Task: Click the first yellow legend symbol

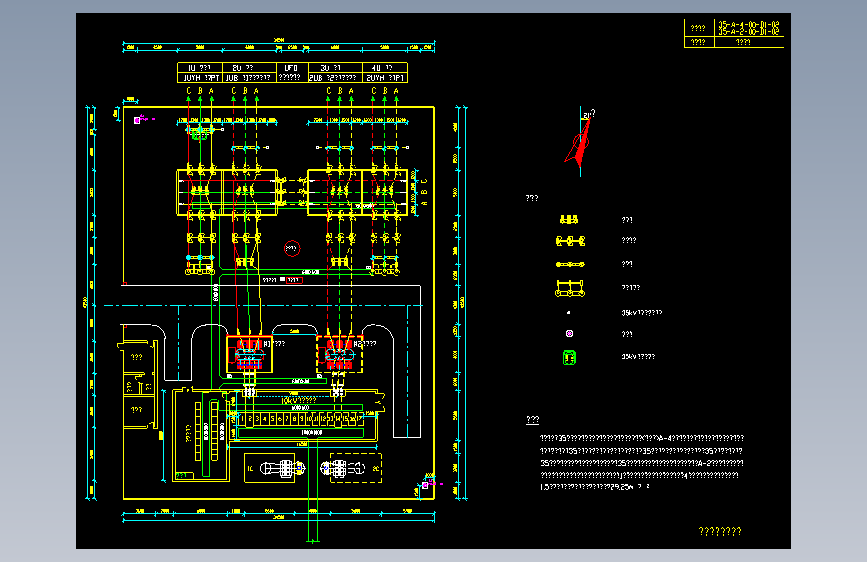Action: [x=569, y=220]
